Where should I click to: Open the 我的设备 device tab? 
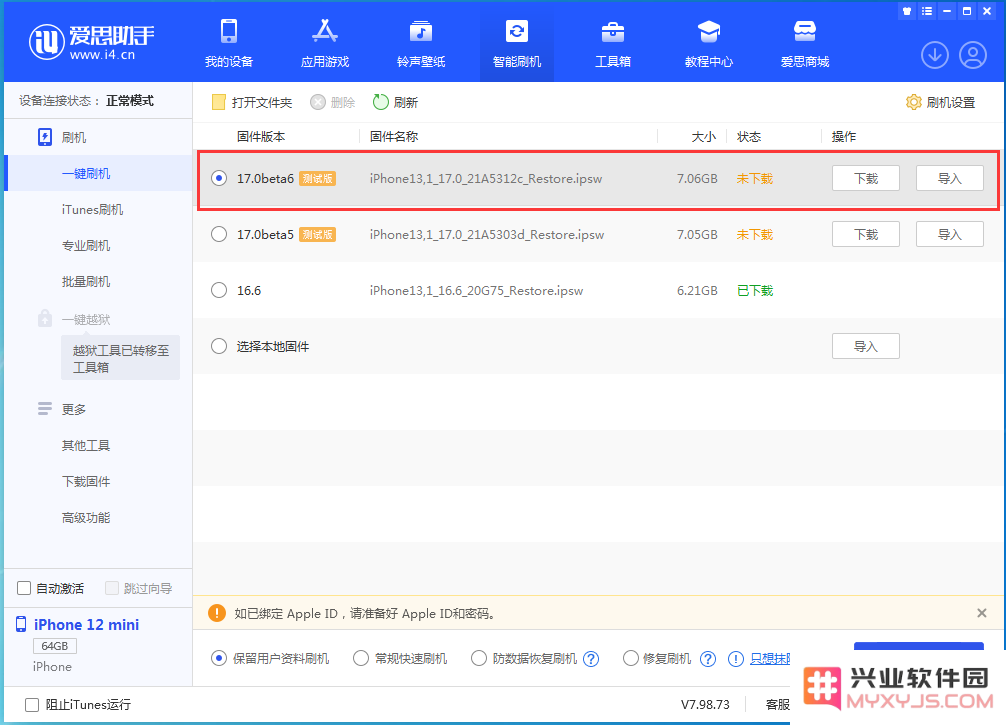[228, 42]
